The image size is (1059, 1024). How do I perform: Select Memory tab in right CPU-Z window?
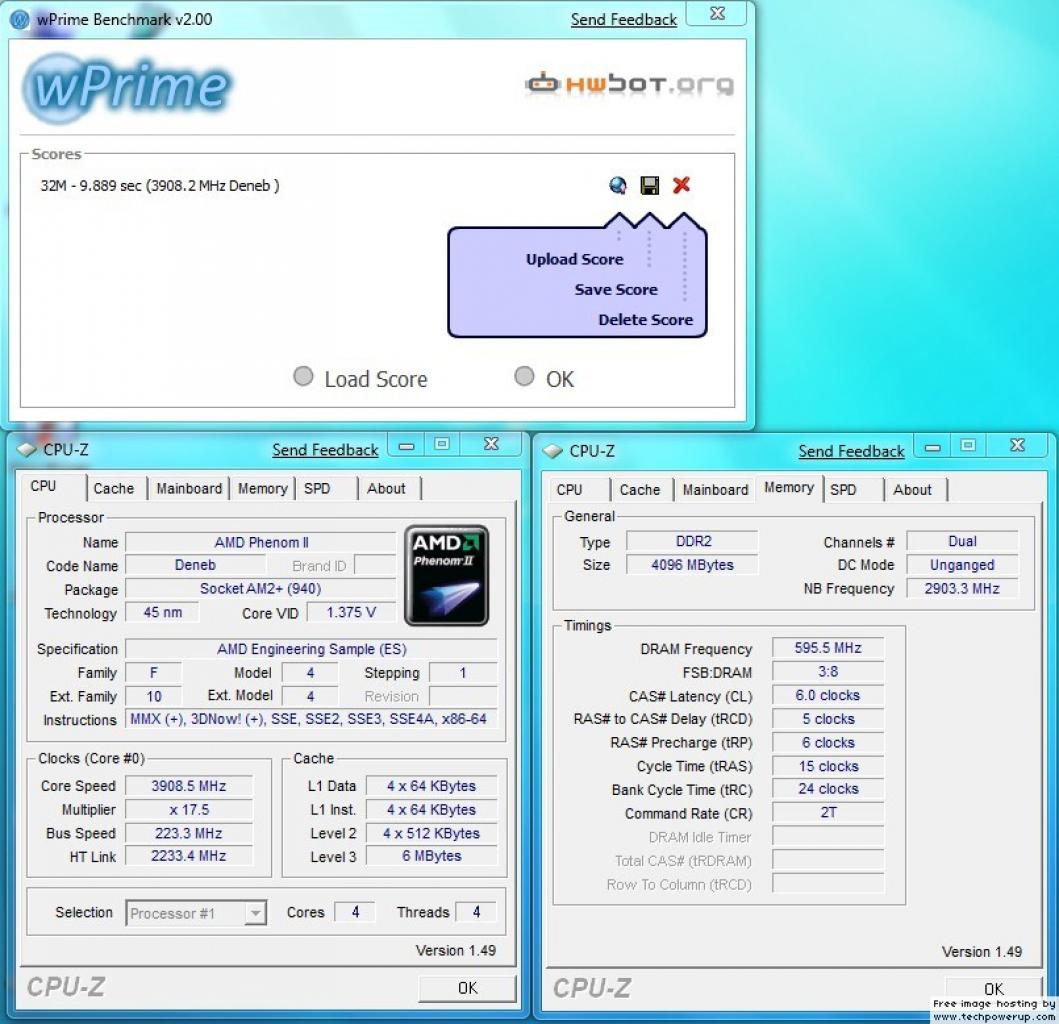click(x=789, y=488)
